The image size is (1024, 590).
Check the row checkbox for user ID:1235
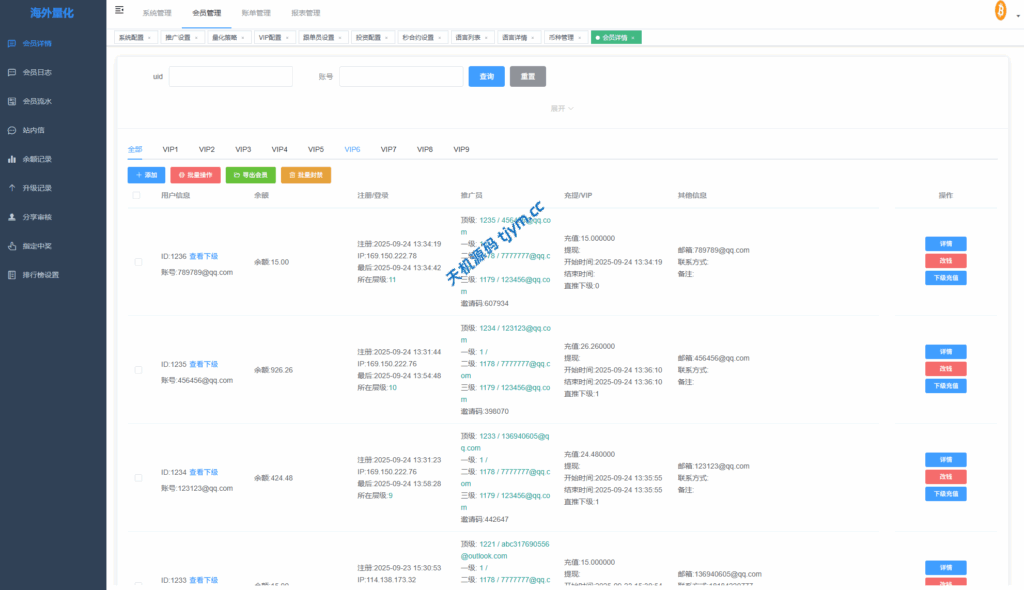(x=137, y=369)
